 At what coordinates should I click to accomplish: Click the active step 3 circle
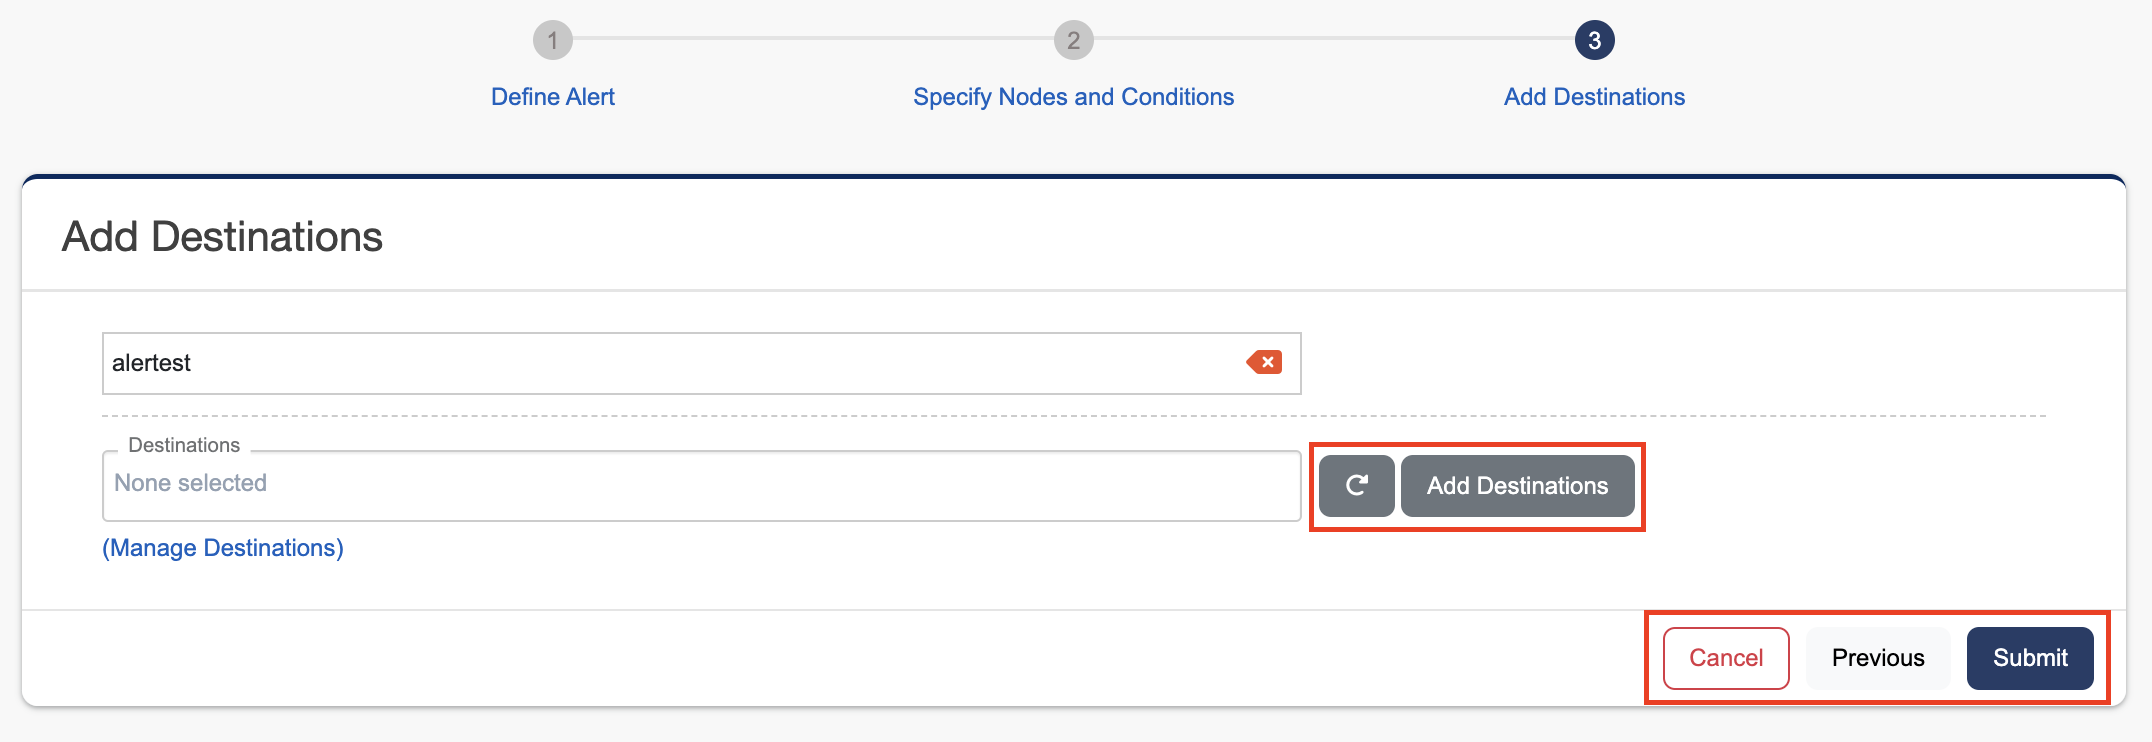[x=1594, y=41]
